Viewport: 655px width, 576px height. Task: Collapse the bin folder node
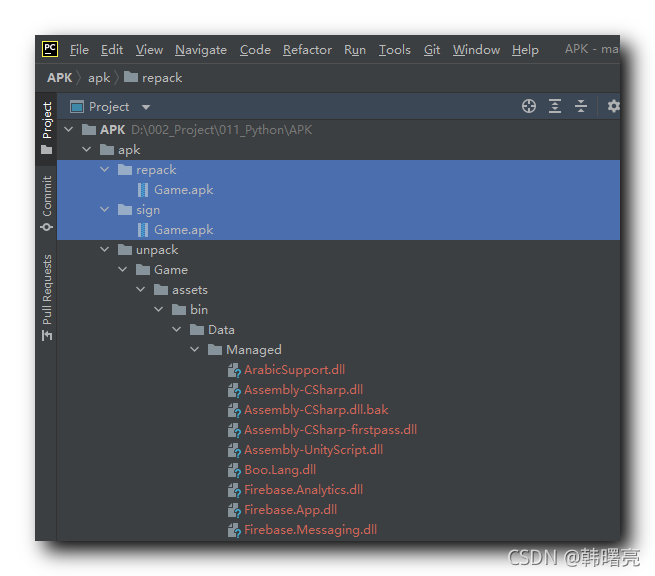[x=158, y=310]
